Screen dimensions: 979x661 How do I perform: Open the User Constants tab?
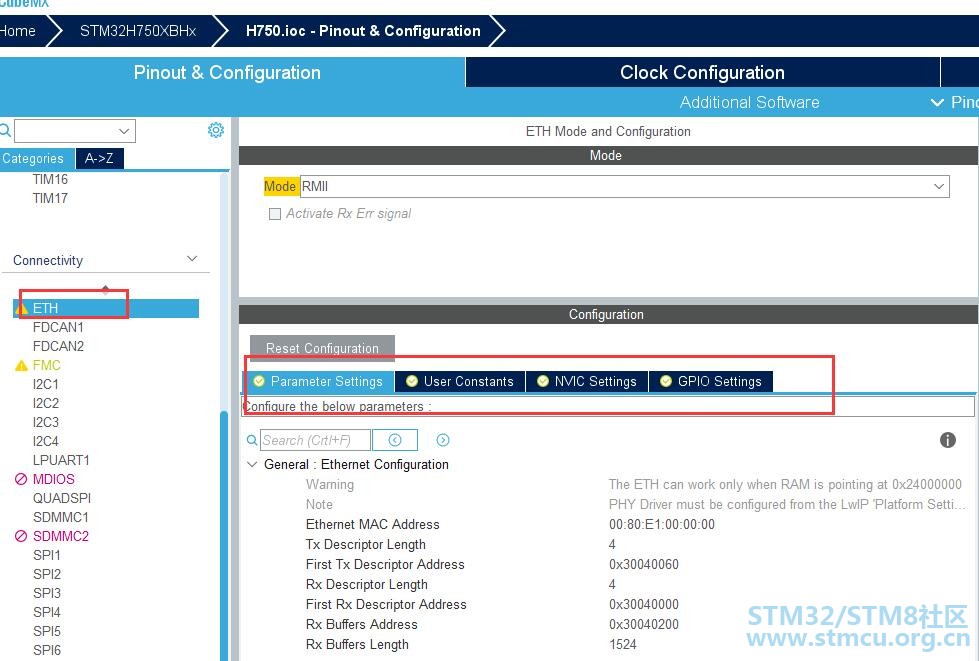[x=460, y=381]
